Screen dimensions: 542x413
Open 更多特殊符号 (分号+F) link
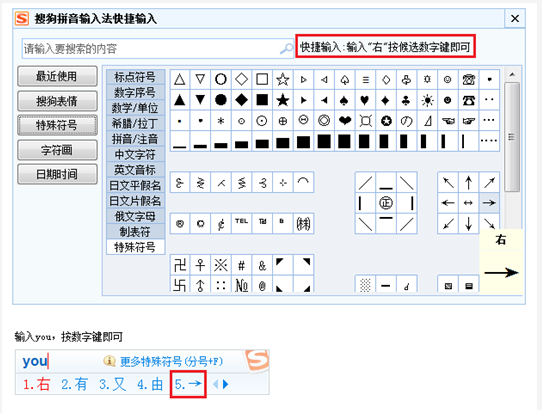pos(171,362)
